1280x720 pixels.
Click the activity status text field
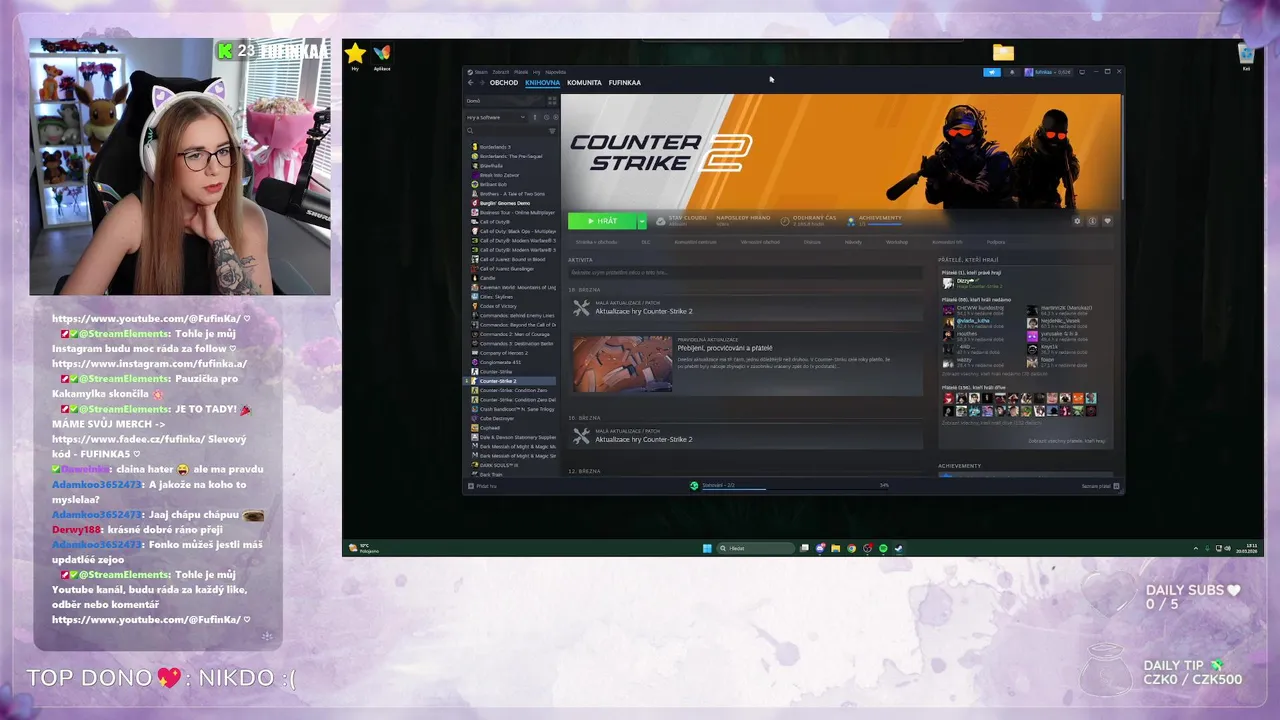[x=745, y=272]
